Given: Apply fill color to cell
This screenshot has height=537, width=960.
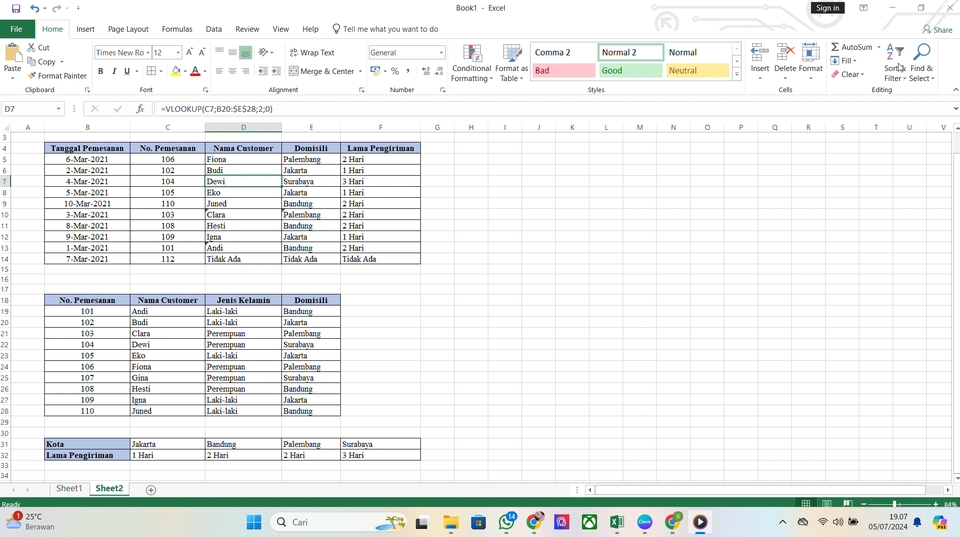Looking at the screenshot, I should tap(176, 71).
